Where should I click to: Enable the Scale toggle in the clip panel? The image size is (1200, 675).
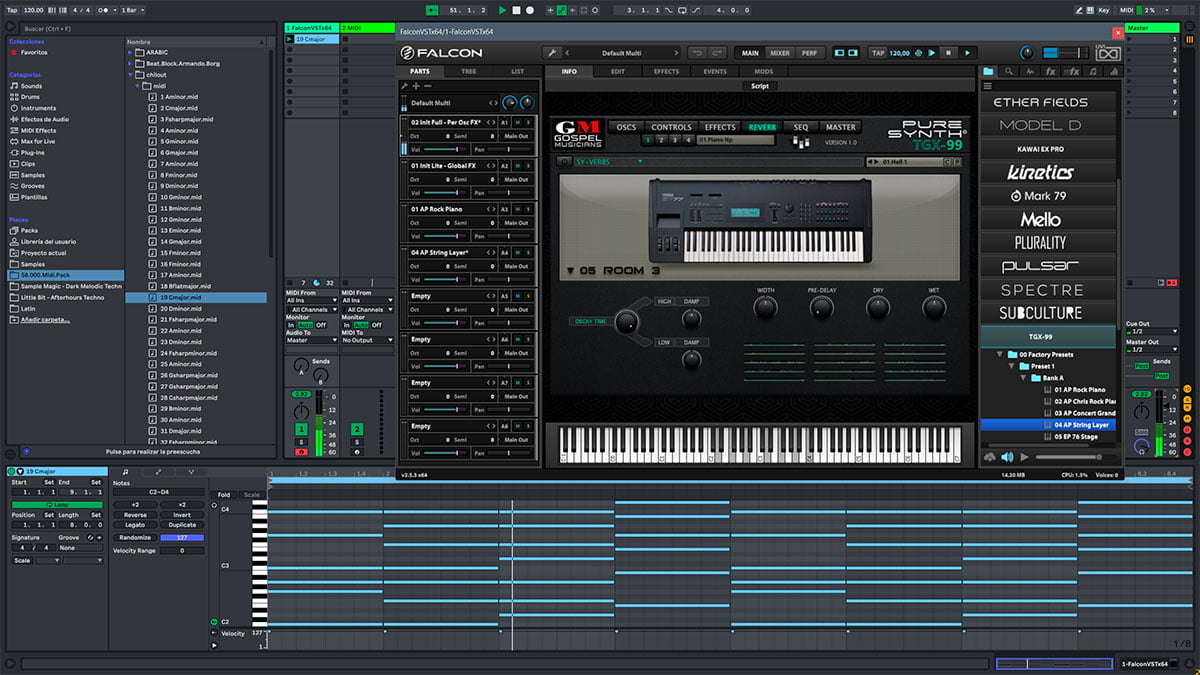22,560
